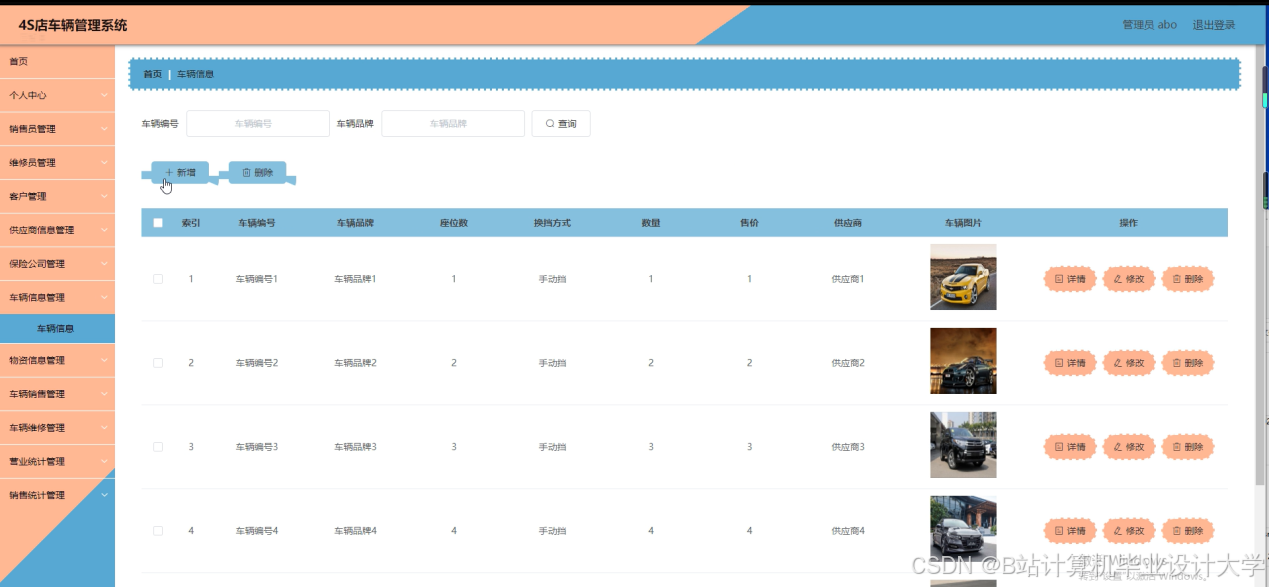The height and width of the screenshot is (587, 1269).
Task: Click the trash icon on the toolbar 删除 button
Action: [247, 172]
